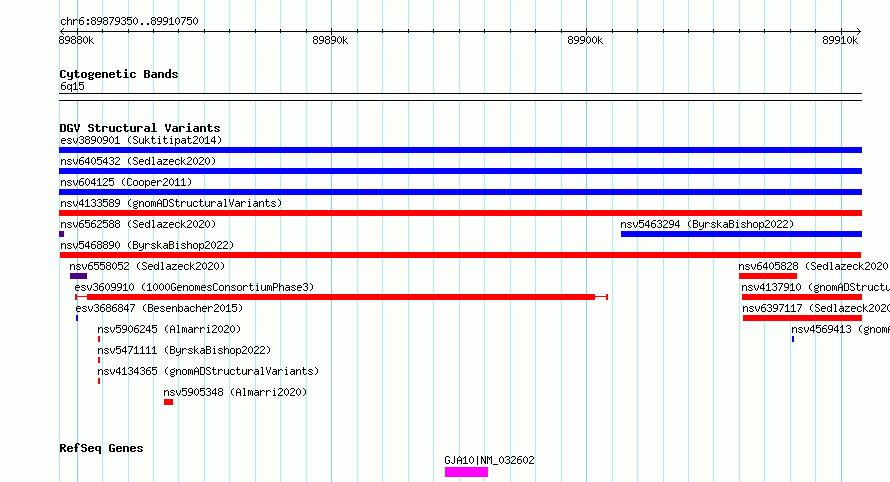Image resolution: width=890 pixels, height=482 pixels.
Task: Click the Cytogenetic Bands track title
Action: point(119,74)
